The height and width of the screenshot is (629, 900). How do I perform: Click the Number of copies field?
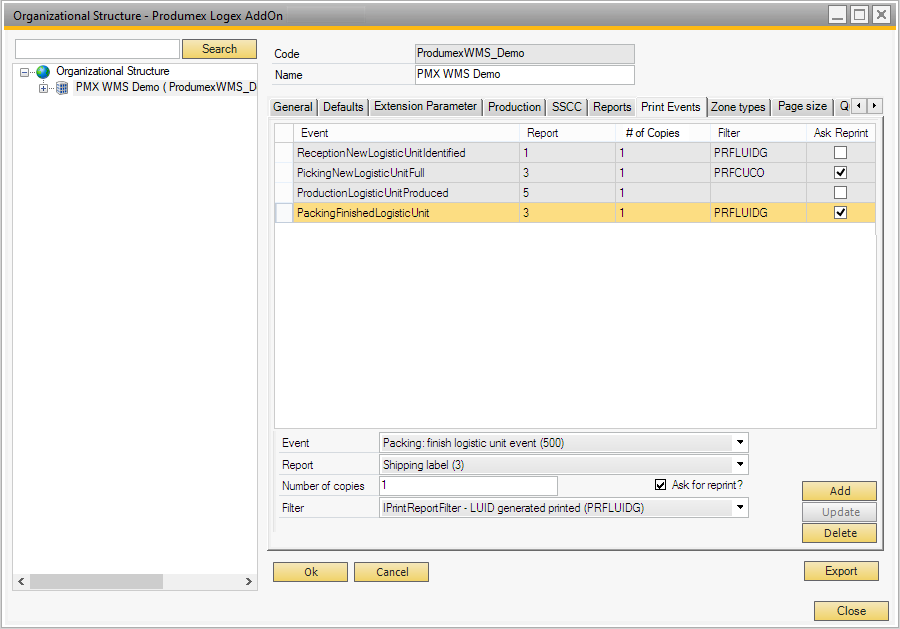click(x=468, y=486)
